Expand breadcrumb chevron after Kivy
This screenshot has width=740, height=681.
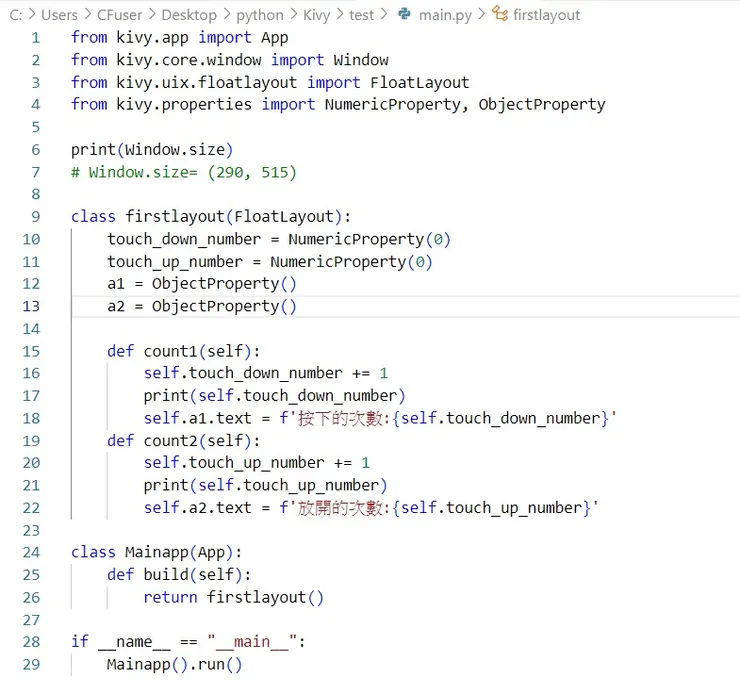340,14
